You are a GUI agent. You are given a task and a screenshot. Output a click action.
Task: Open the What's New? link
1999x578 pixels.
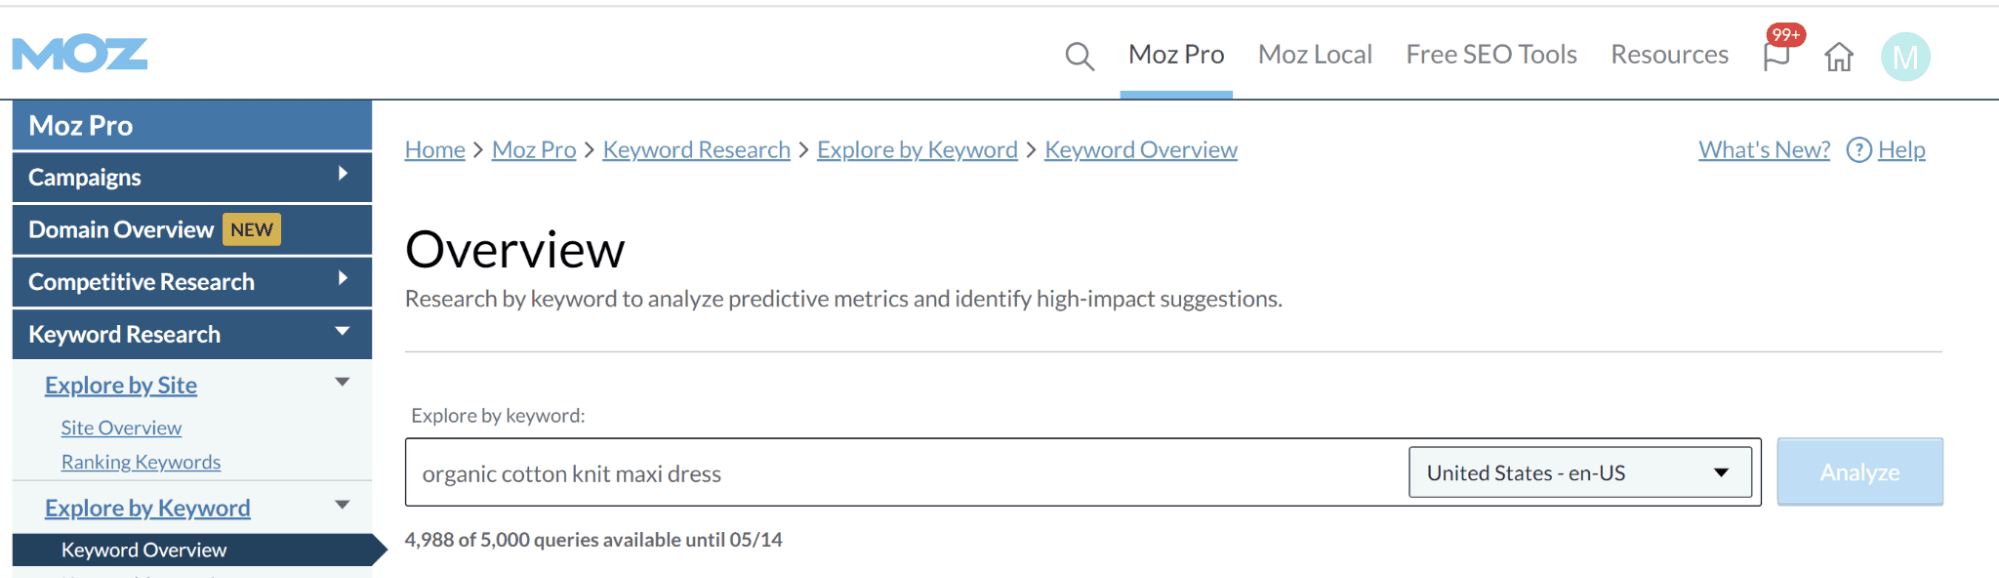[1763, 150]
